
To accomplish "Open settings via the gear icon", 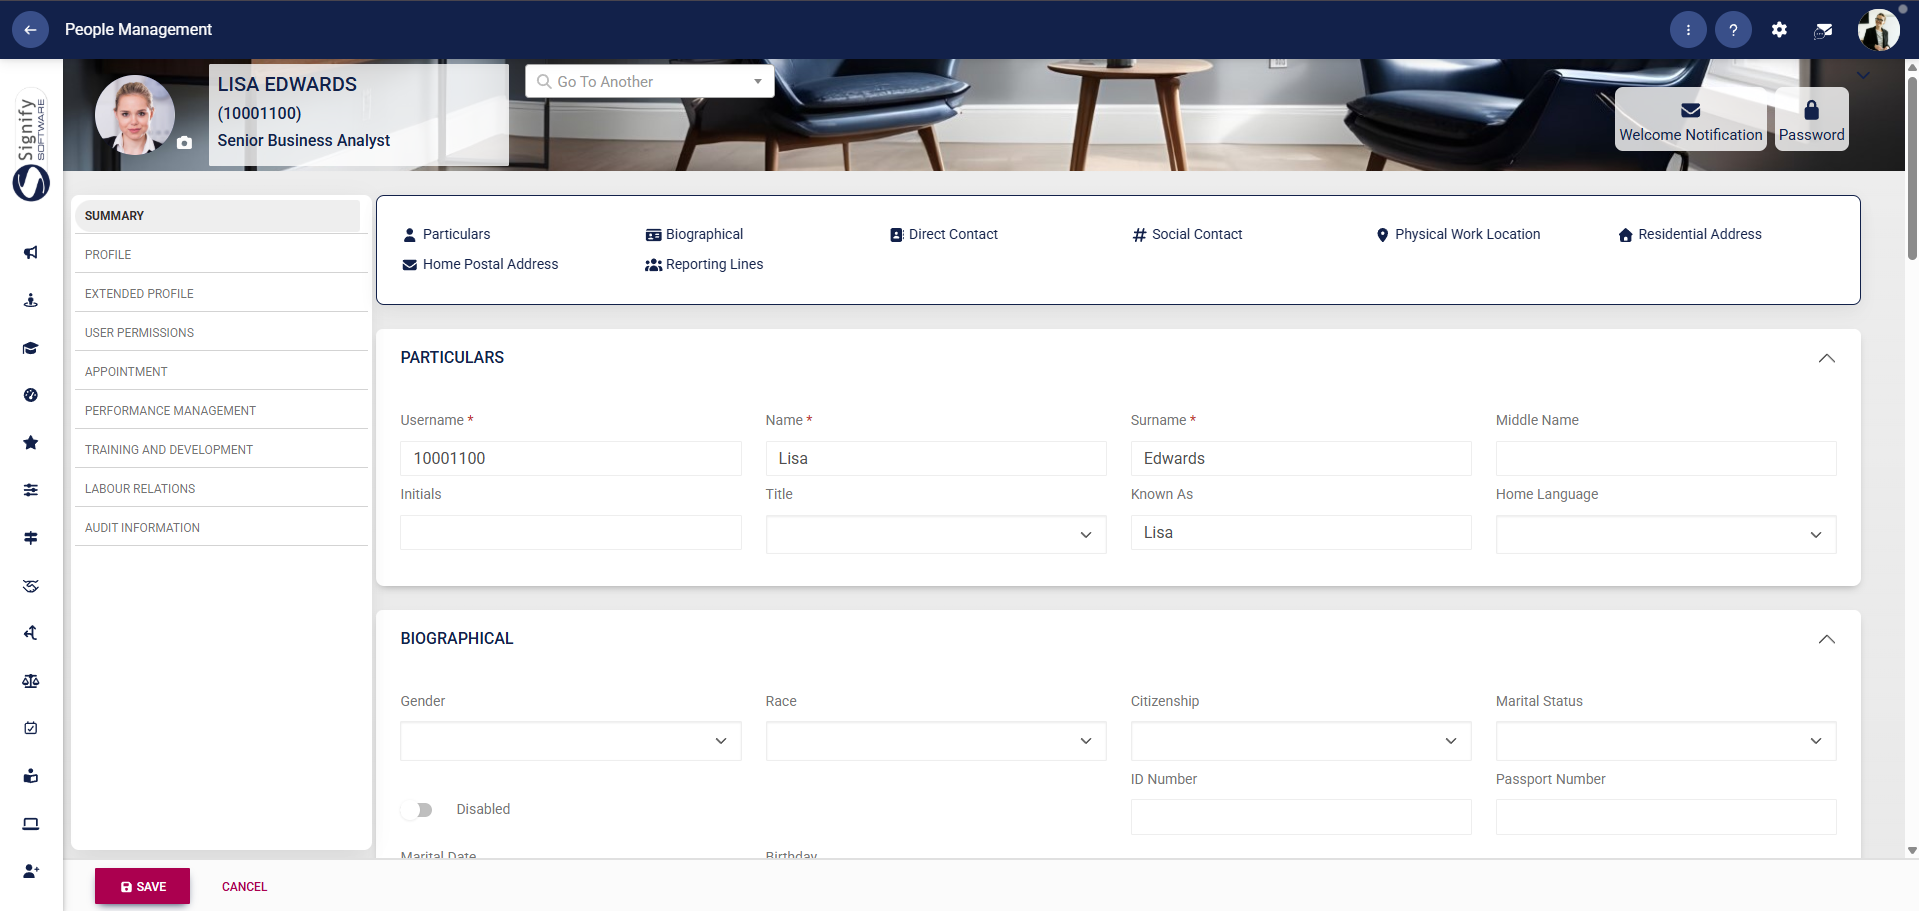I will (1779, 29).
